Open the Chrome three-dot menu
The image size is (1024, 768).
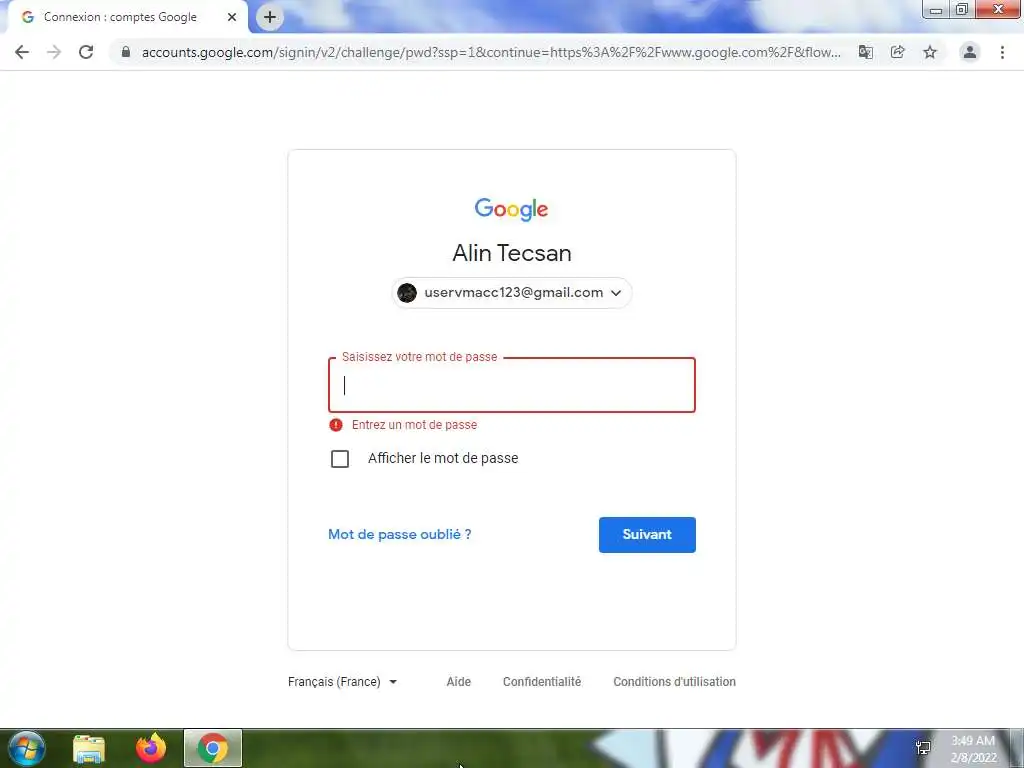(x=1002, y=52)
